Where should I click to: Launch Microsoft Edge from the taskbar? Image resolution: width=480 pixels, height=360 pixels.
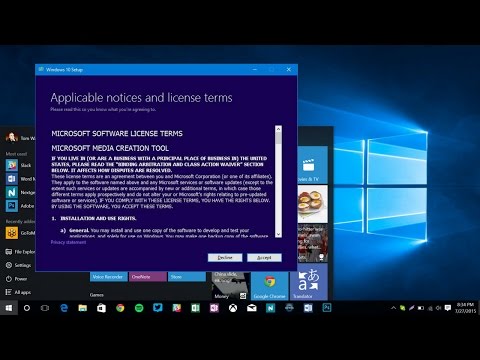pos(64,308)
